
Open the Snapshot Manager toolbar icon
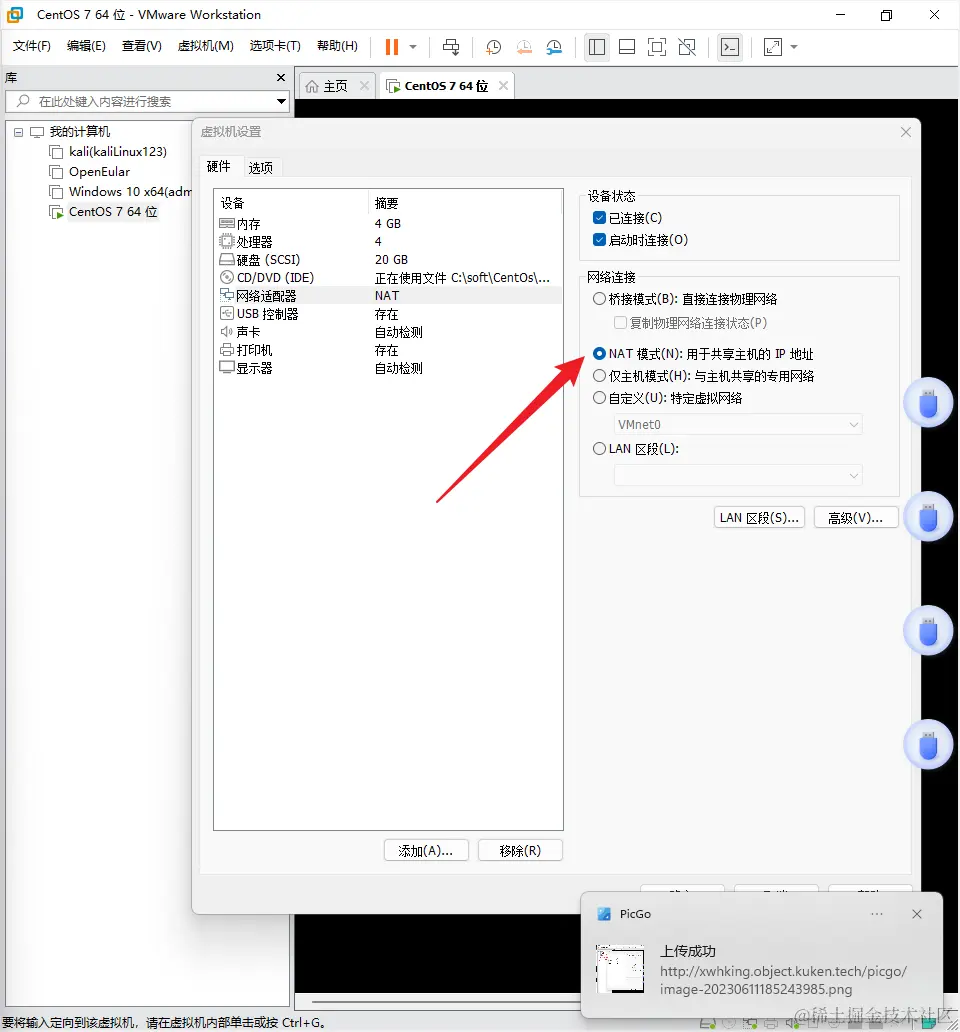coord(554,47)
